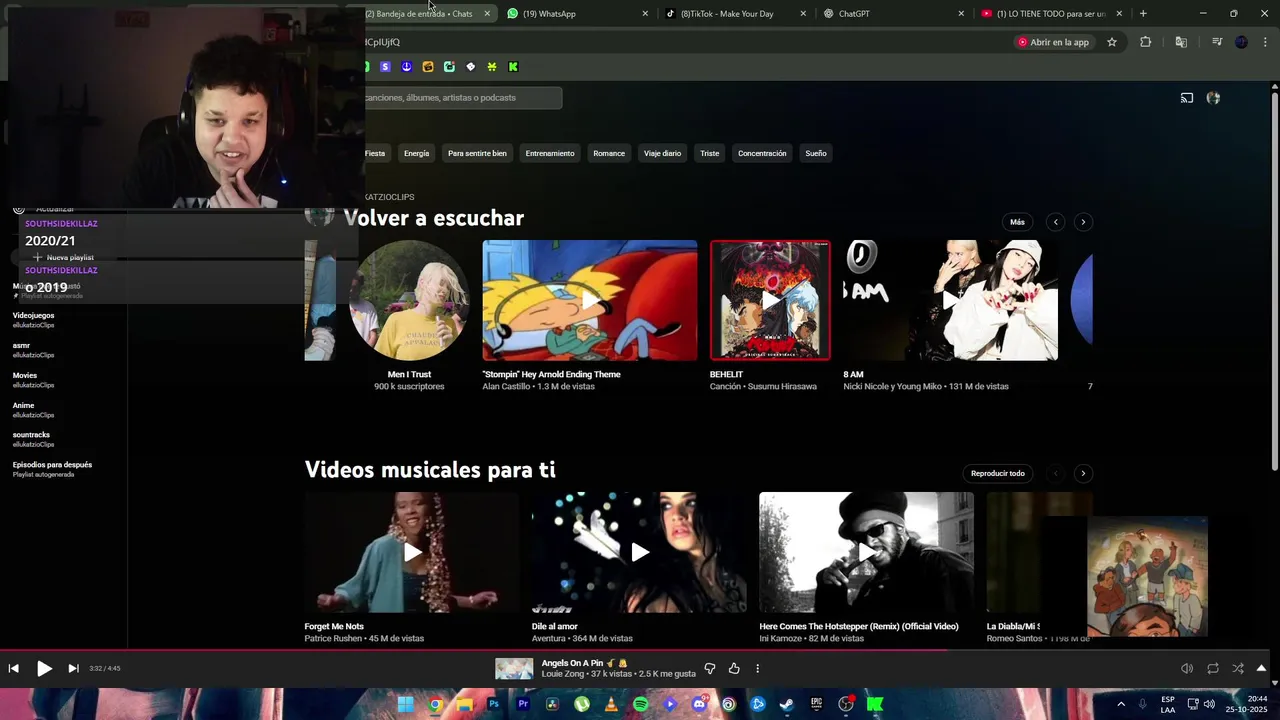Select the Sueño mood chip
The image size is (1280, 720).
click(816, 153)
